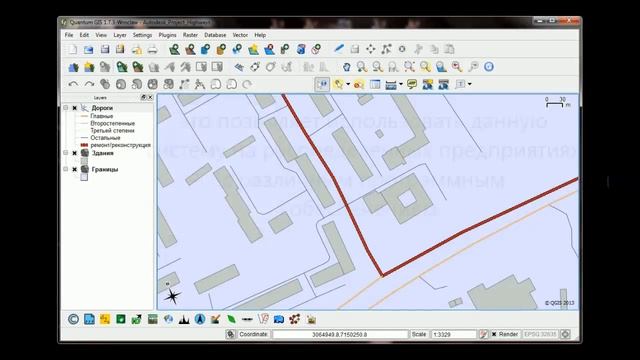Image resolution: width=640 pixels, height=360 pixels.
Task: Click the Zoom Last icon
Action: pyautogui.click(x=457, y=67)
